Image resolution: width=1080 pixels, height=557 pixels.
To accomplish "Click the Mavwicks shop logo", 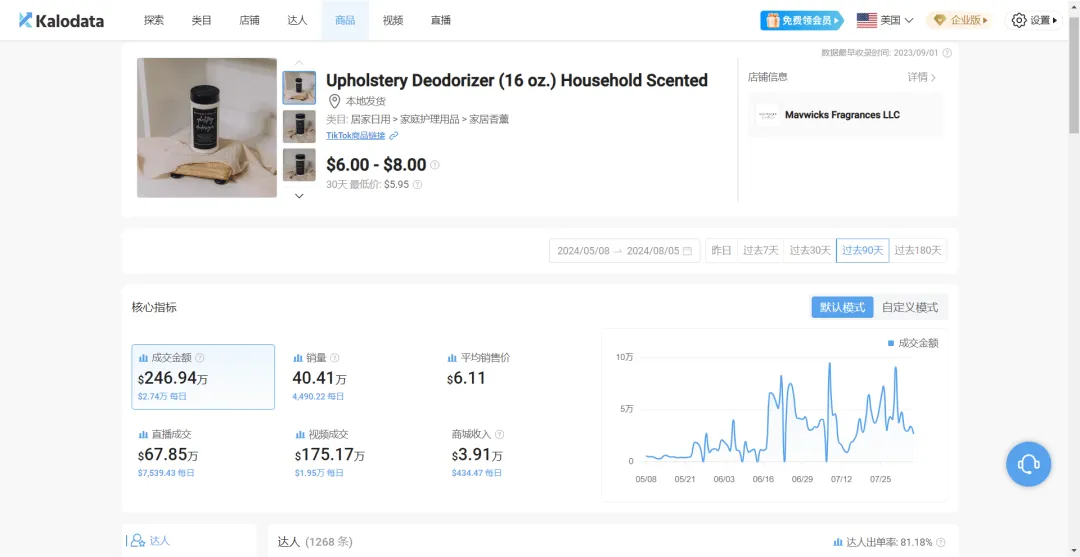I will point(767,115).
